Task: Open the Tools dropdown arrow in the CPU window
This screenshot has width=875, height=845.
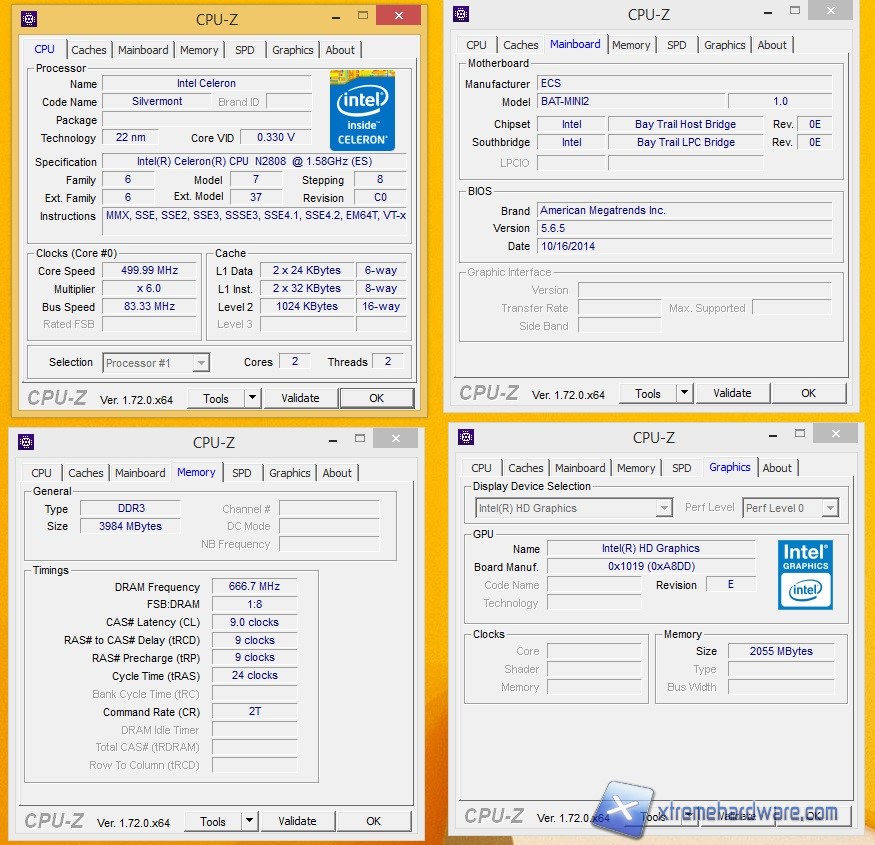Action: [x=252, y=398]
